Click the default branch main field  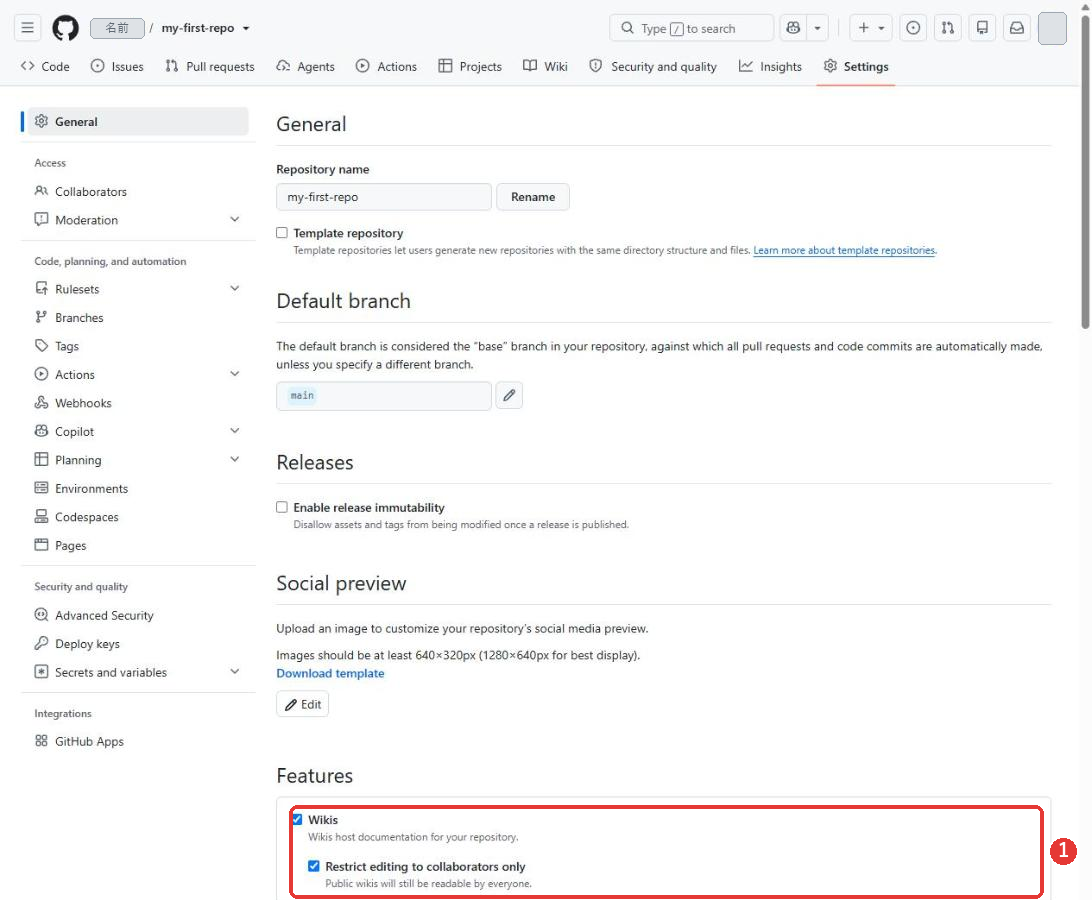click(x=384, y=396)
